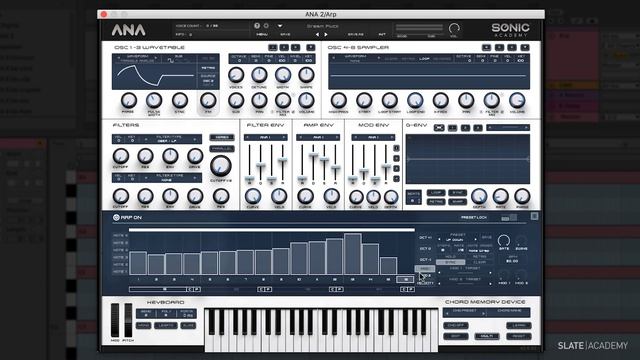640x360 pixels.
Task: Select SERIES filter routing
Action: tap(222, 138)
